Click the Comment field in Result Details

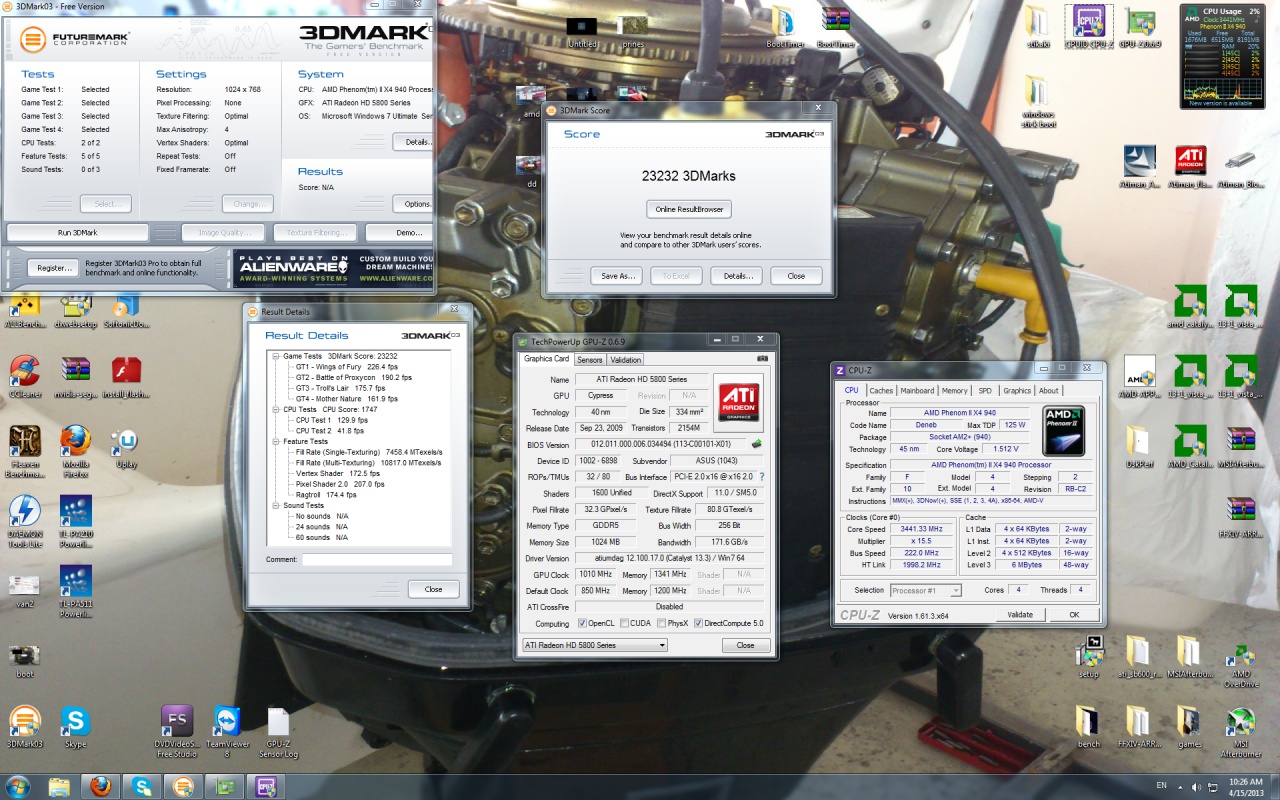[x=377, y=560]
